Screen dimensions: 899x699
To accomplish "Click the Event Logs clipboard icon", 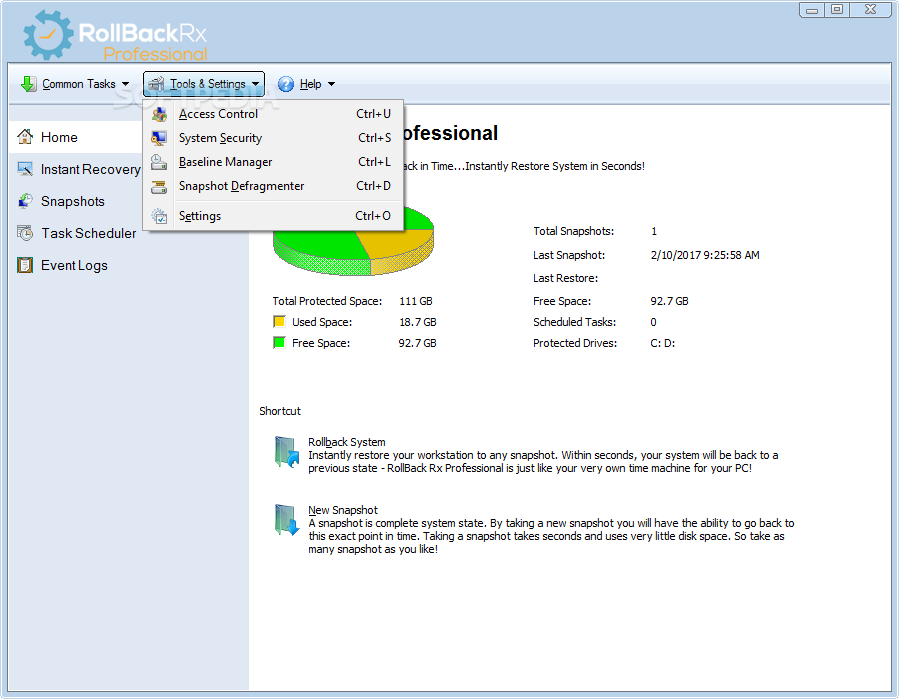I will click(25, 265).
